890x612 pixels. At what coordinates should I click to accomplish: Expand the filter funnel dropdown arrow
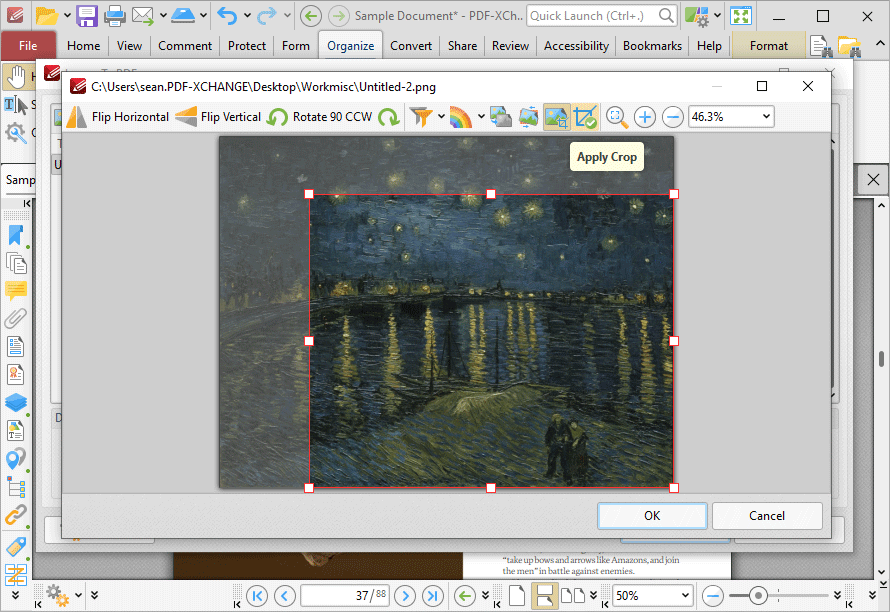pyautogui.click(x=441, y=117)
